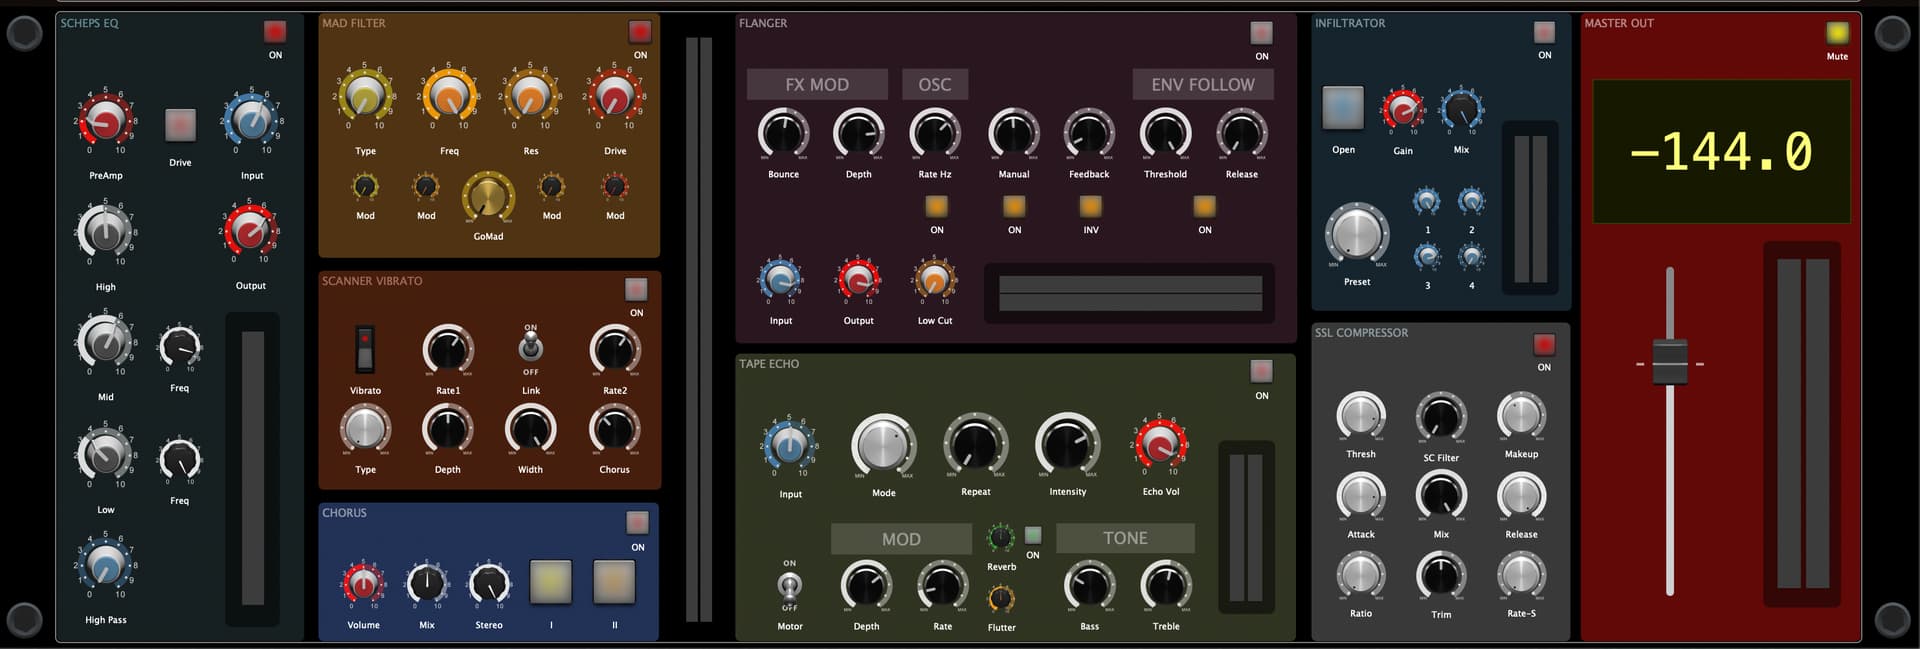The image size is (1920, 649).
Task: Turn off the Mad Filter module
Action: 640,32
